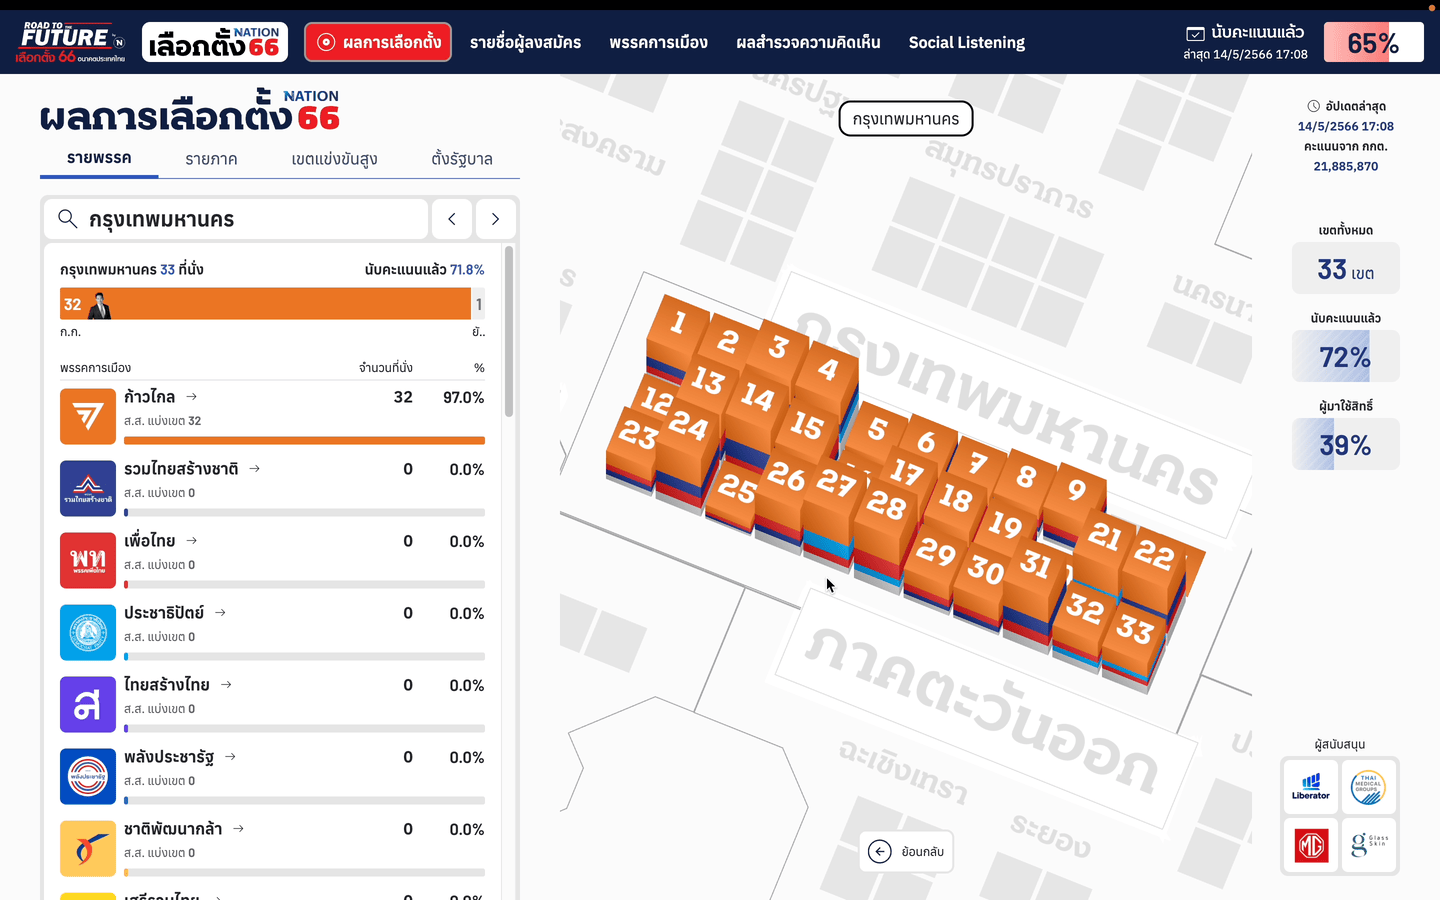Switch to the ตั้งรัฐบาล tab

pyautogui.click(x=462, y=159)
